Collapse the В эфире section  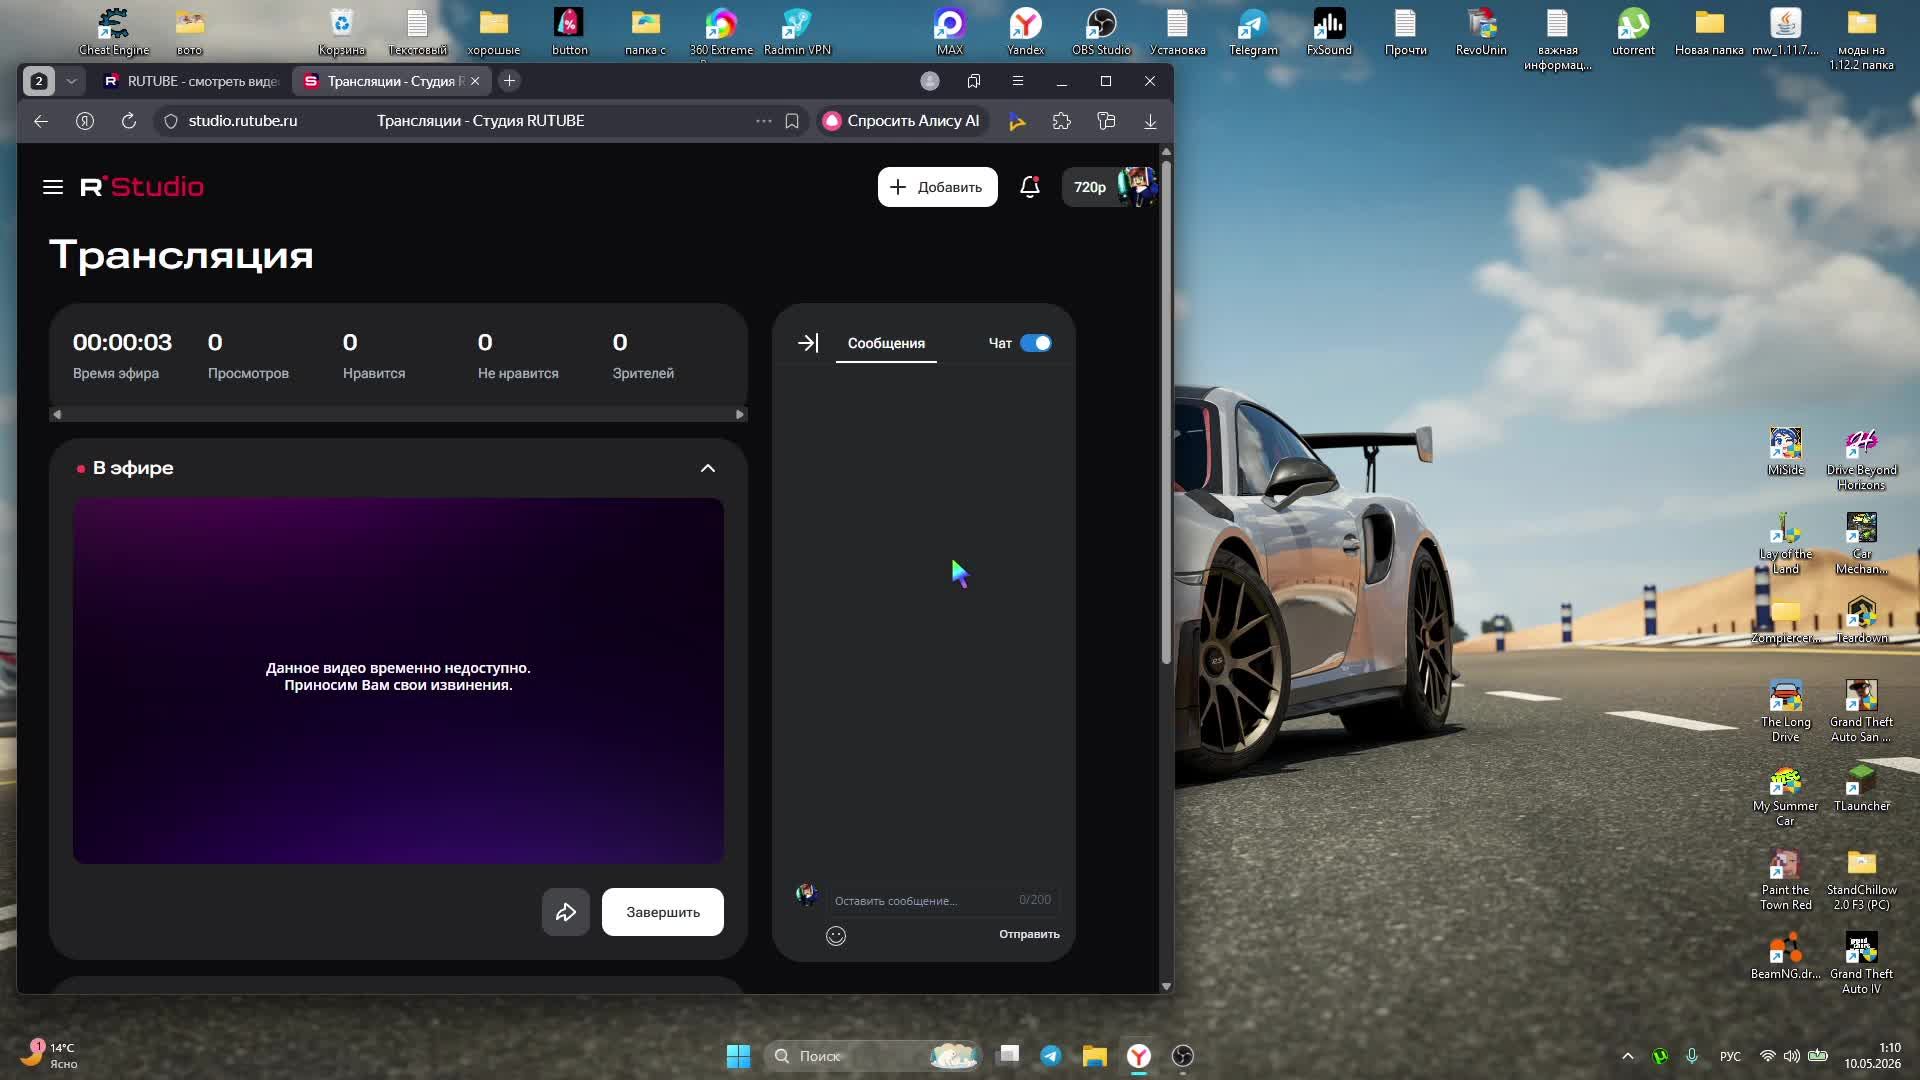click(x=708, y=468)
